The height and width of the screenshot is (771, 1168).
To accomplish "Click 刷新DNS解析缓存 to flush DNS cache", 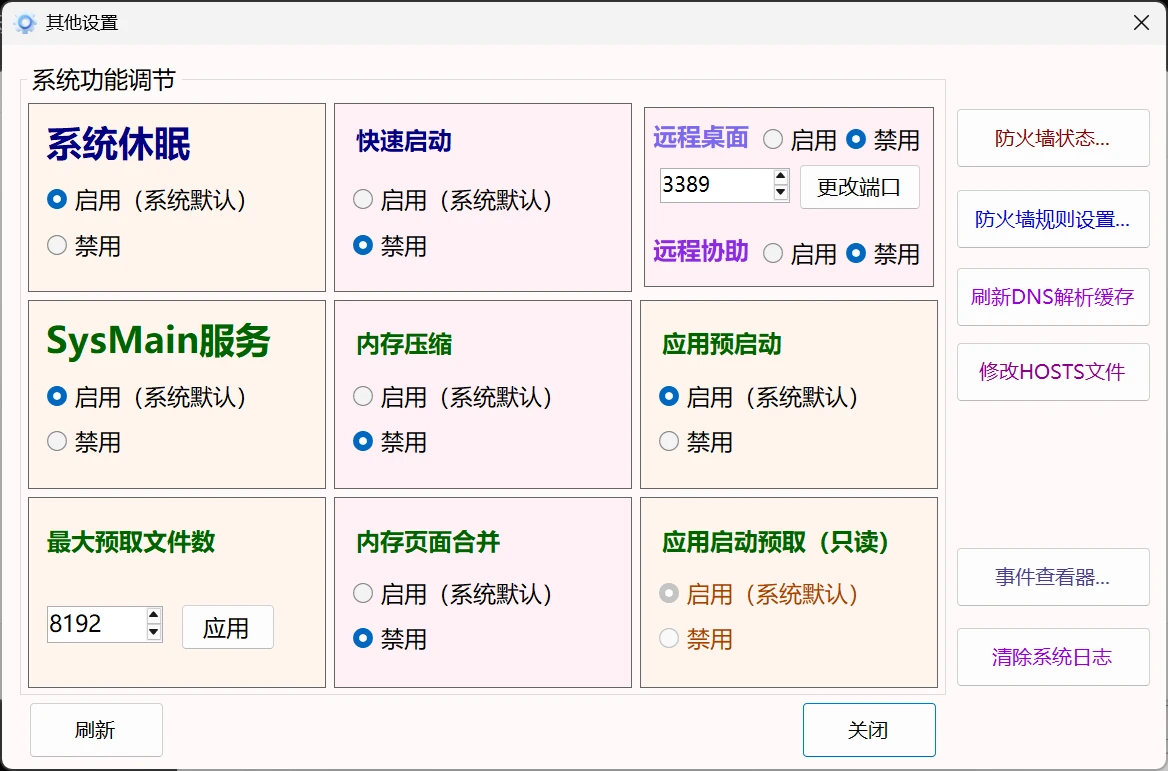I will click(1052, 297).
